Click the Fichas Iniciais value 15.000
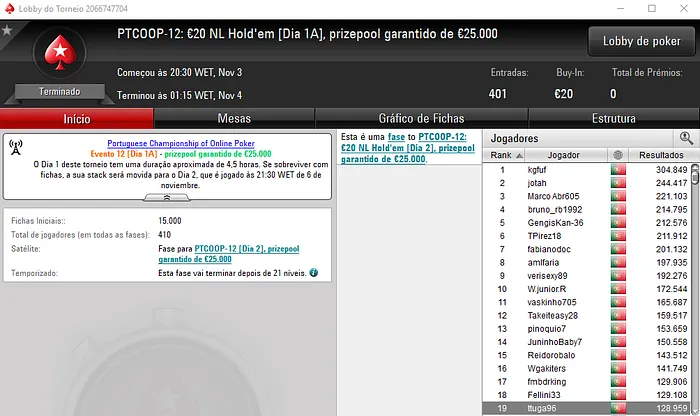Viewport: 700px width, 416px height. click(x=170, y=220)
